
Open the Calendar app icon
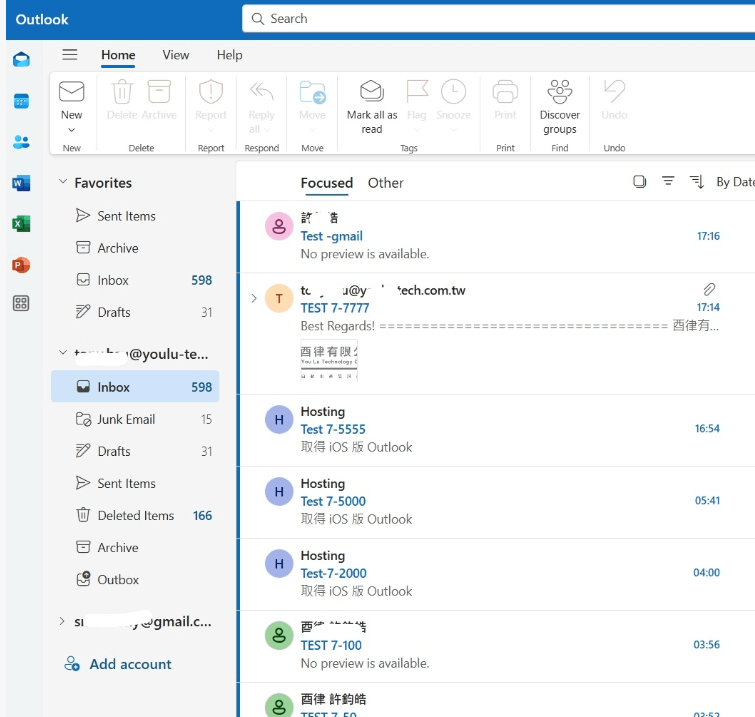pos(21,101)
